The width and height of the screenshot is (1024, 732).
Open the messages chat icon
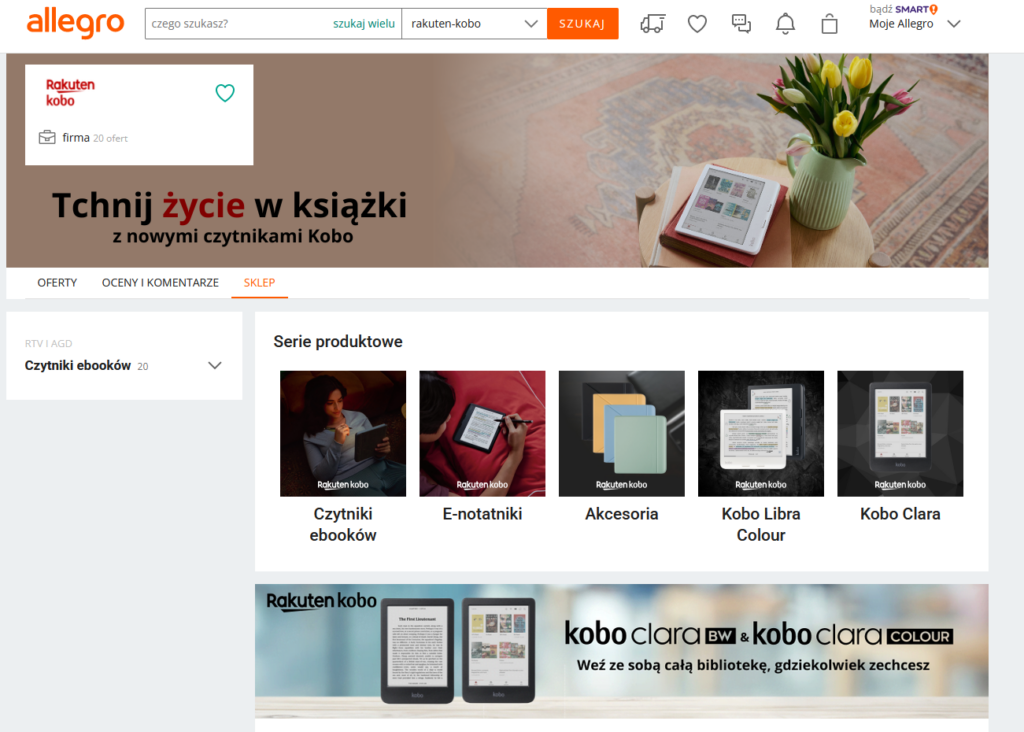pyautogui.click(x=741, y=24)
